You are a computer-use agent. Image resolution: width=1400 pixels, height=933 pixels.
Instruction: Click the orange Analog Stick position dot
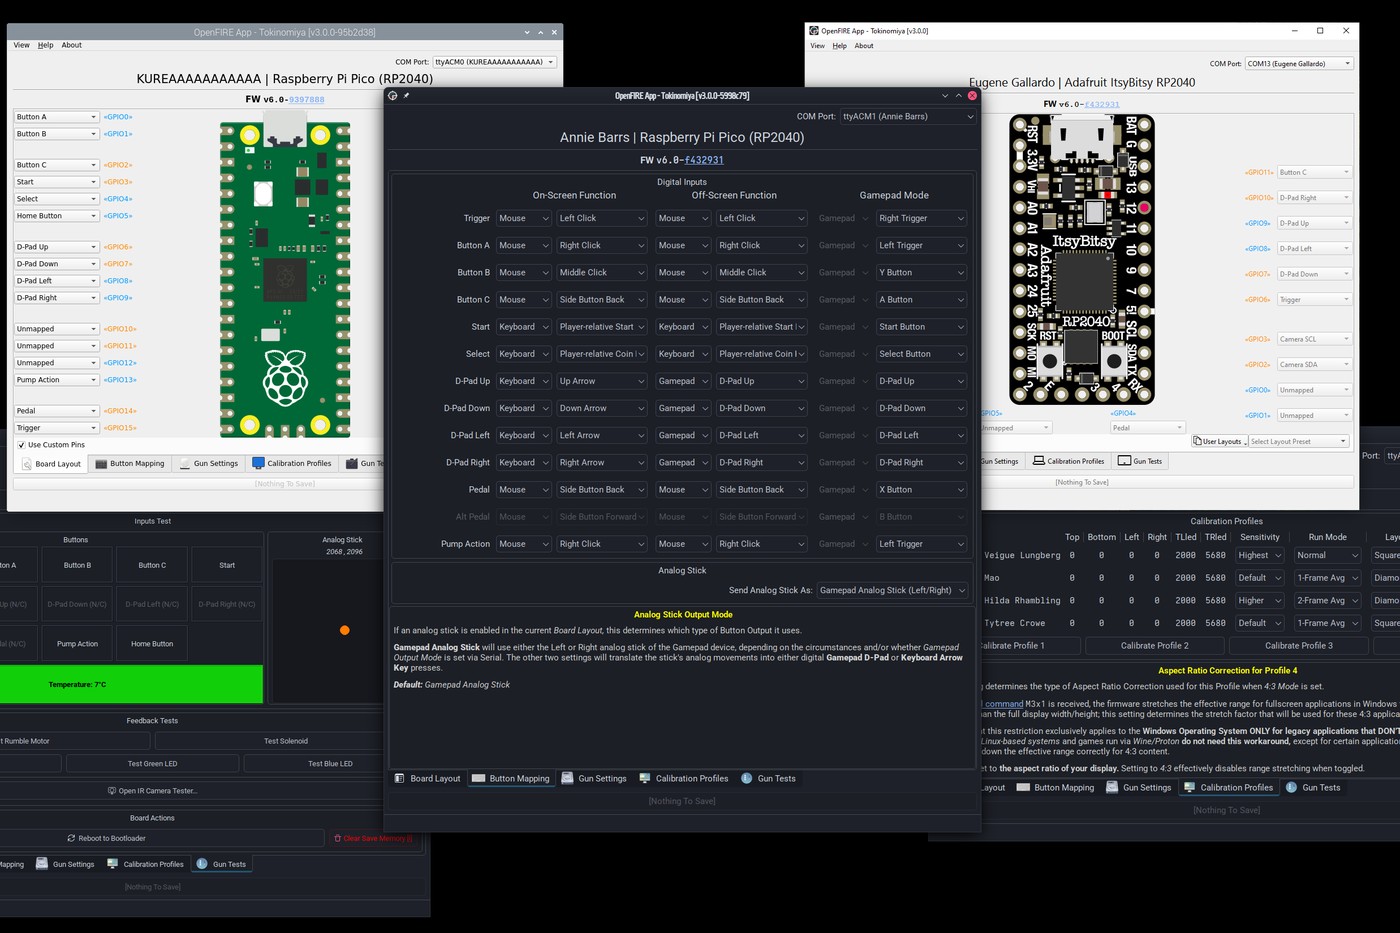tap(345, 630)
